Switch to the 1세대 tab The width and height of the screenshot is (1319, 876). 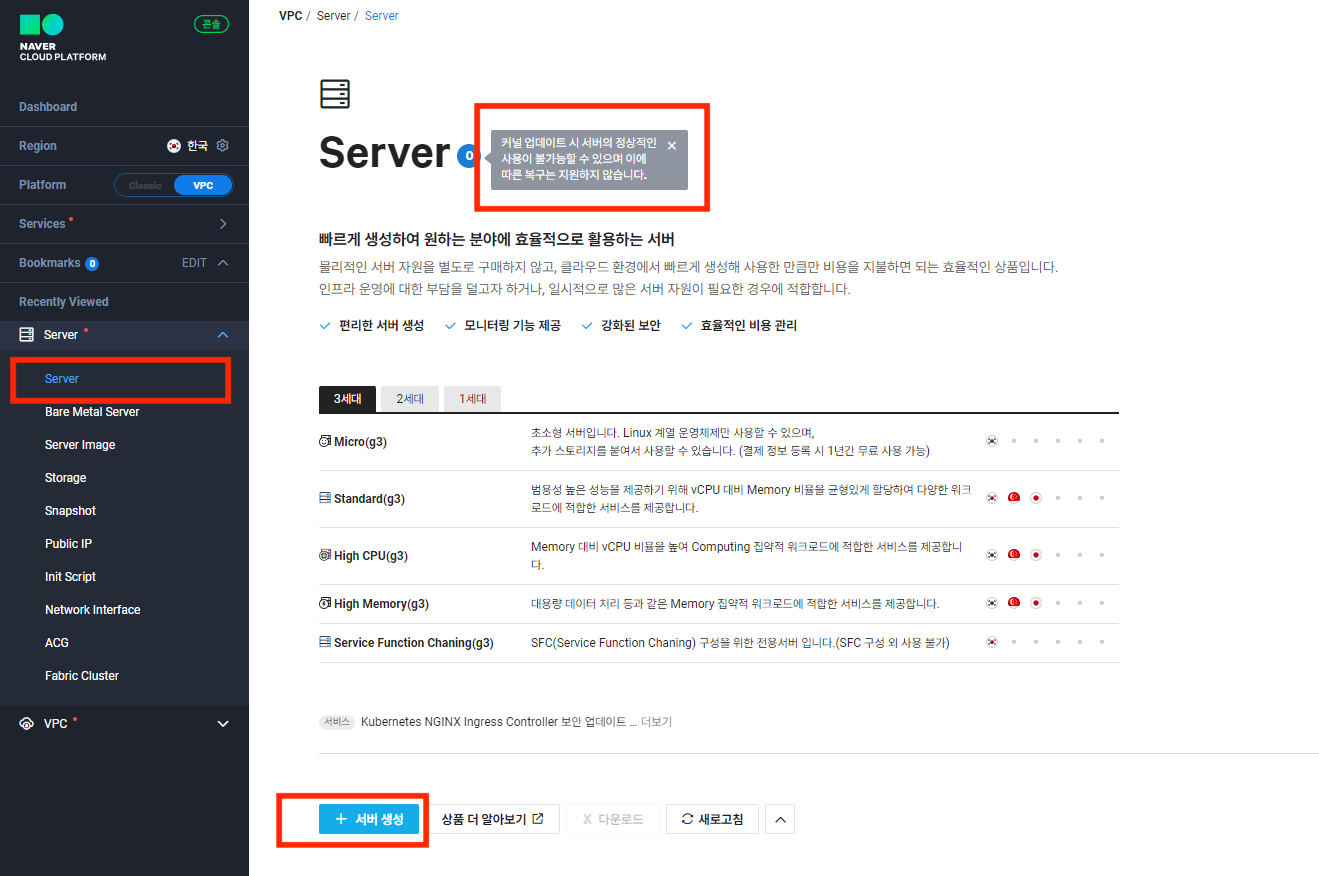point(472,399)
